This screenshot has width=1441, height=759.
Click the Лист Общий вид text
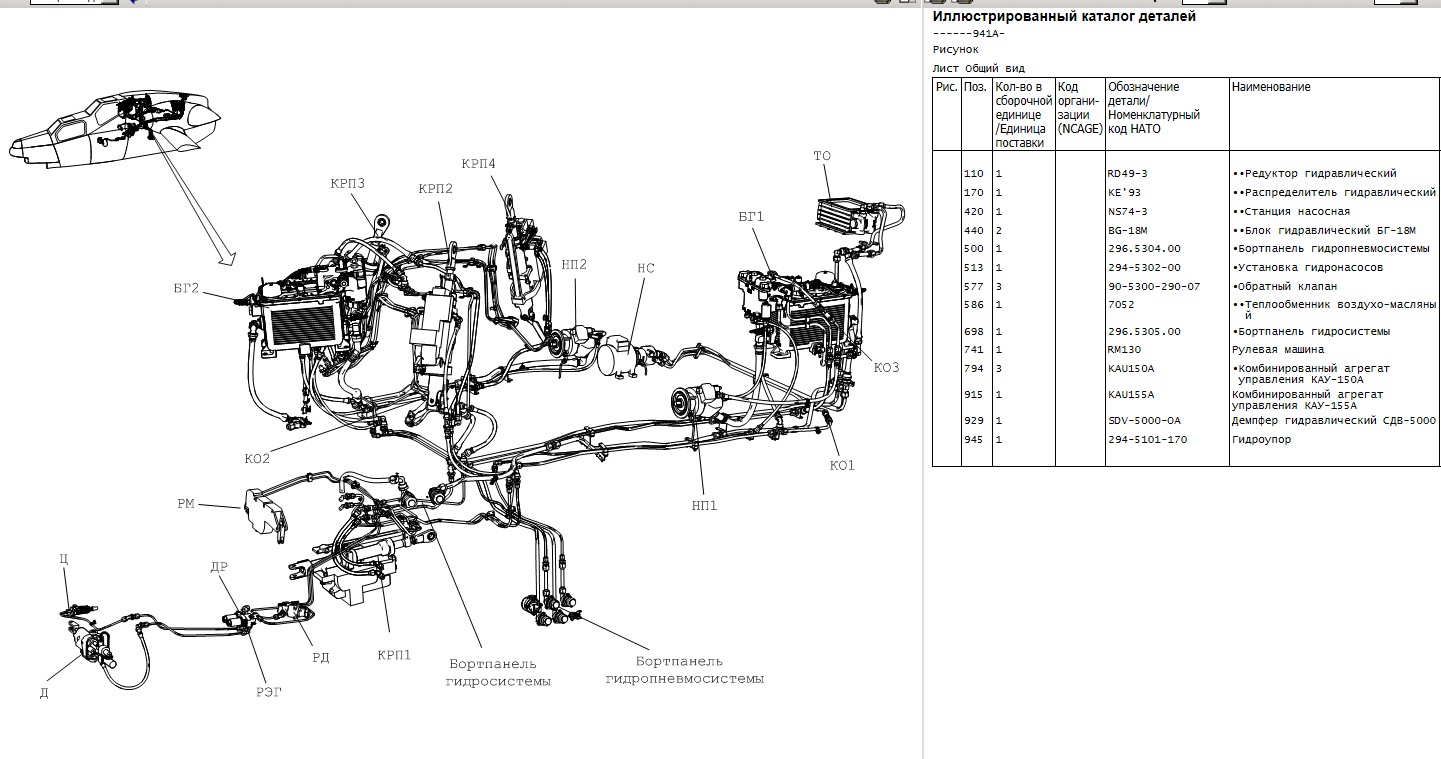978,68
